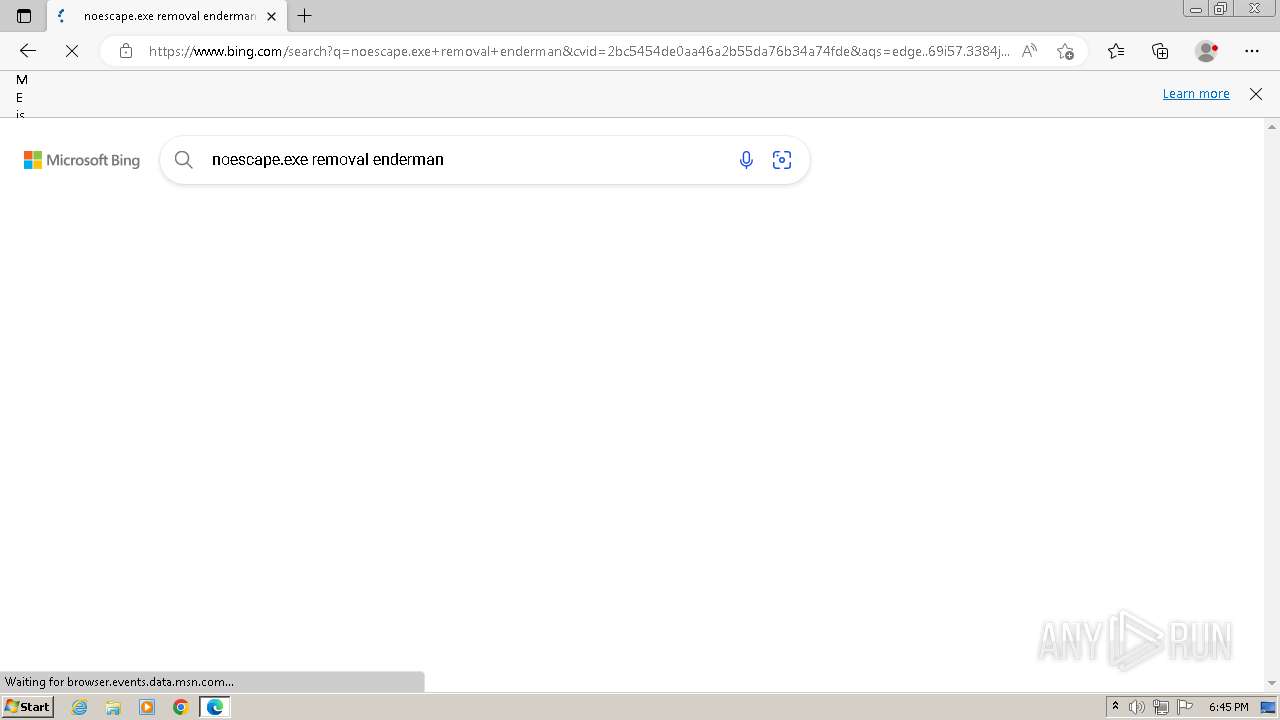Follow the Learn more link
This screenshot has width=1280, height=720.
(1196, 94)
